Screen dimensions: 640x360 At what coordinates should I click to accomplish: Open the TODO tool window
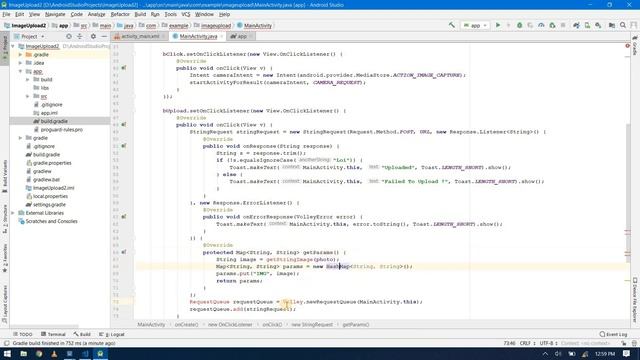click(x=22, y=334)
